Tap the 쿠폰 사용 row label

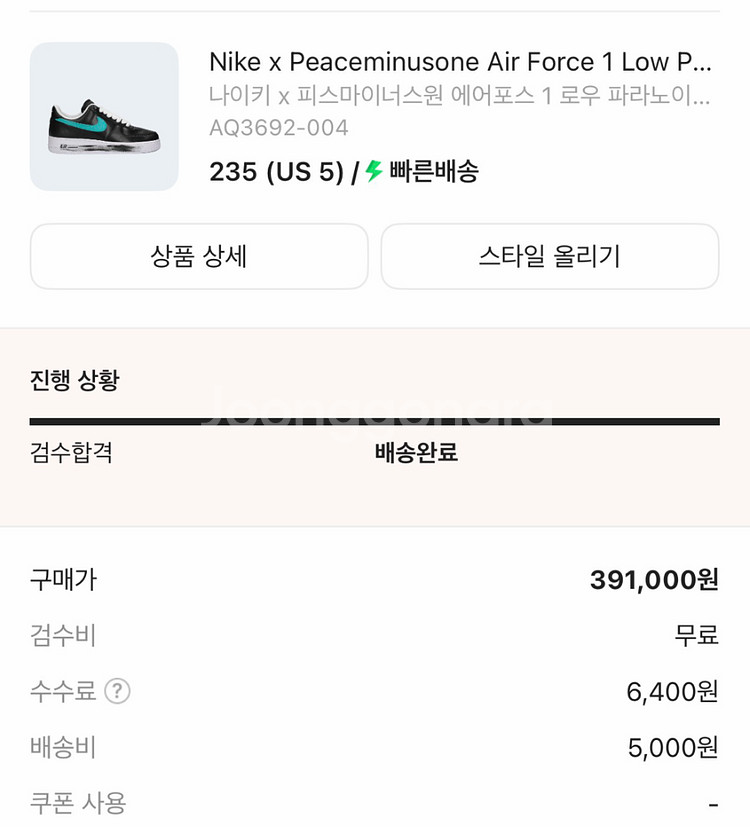point(78,802)
